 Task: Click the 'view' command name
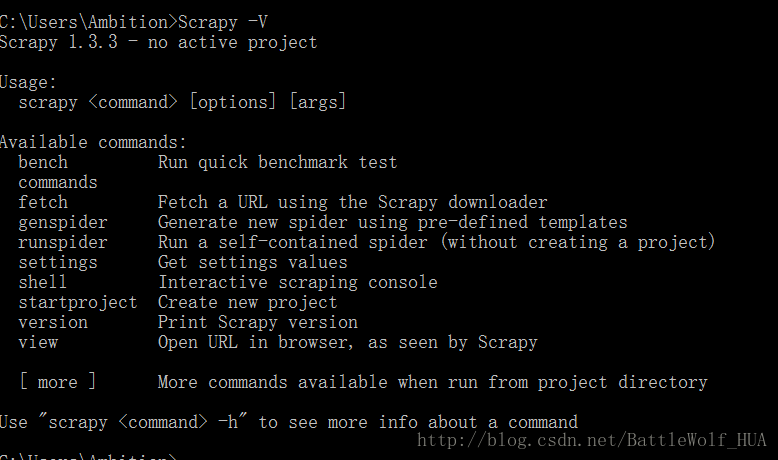pyautogui.click(x=38, y=342)
